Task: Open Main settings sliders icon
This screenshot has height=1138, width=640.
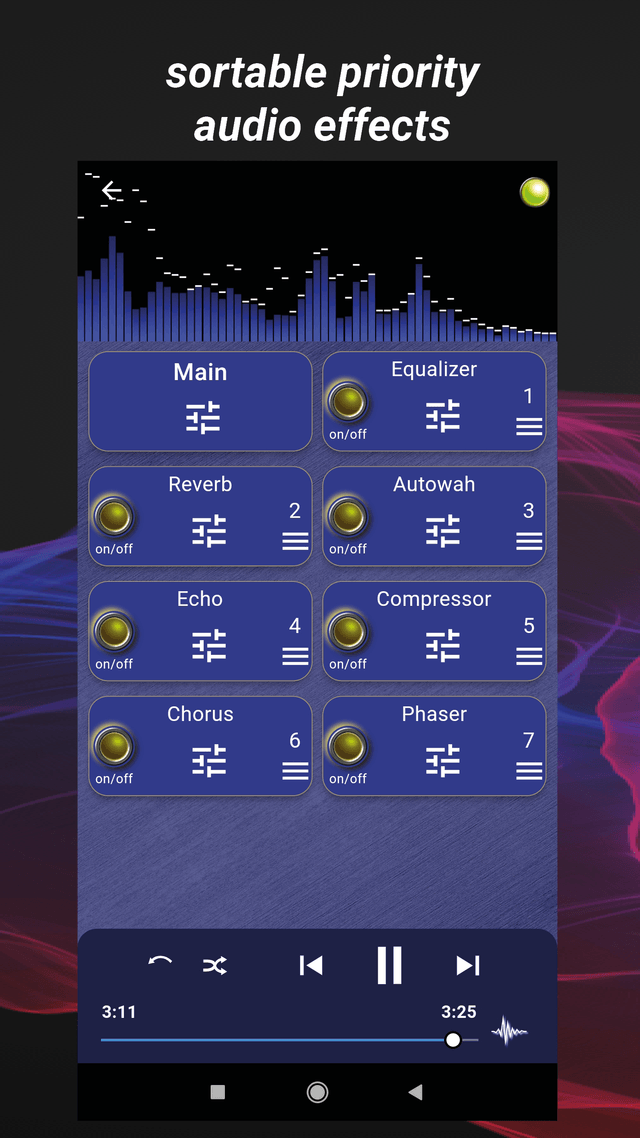Action: coord(202,417)
